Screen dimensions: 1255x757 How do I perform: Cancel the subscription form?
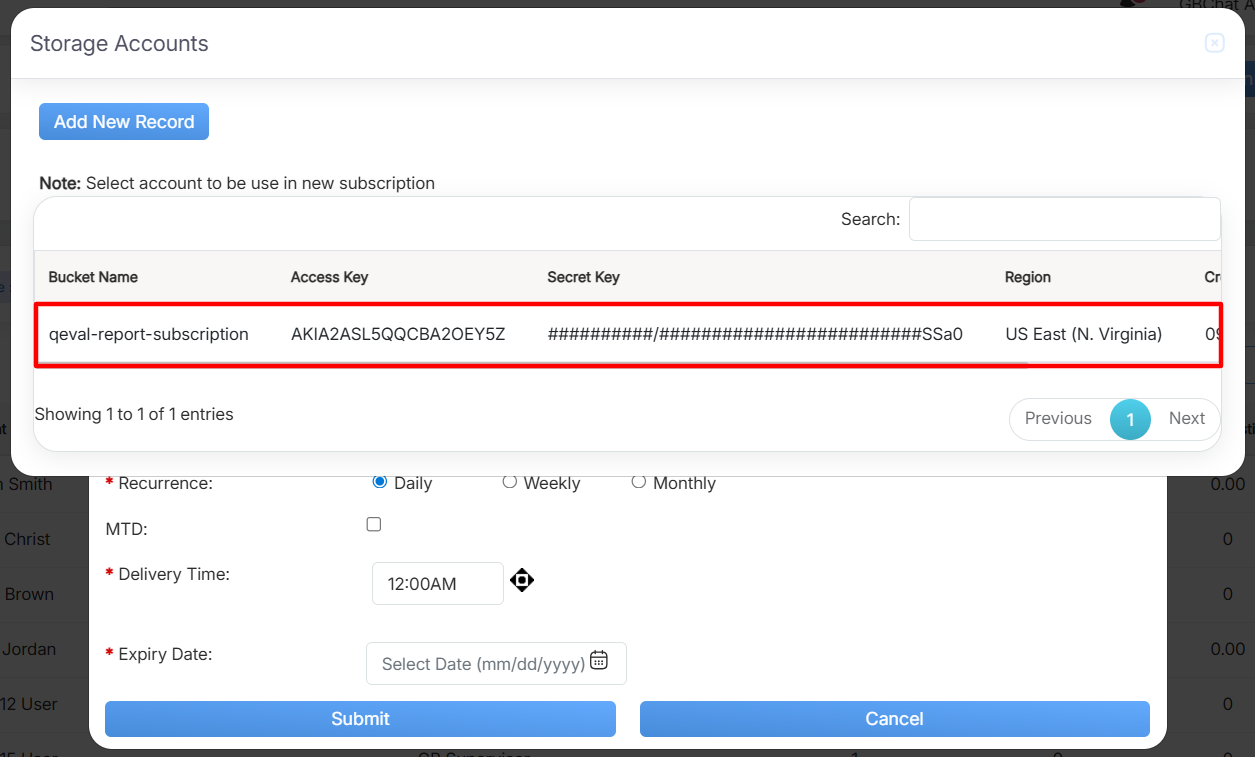click(x=895, y=719)
